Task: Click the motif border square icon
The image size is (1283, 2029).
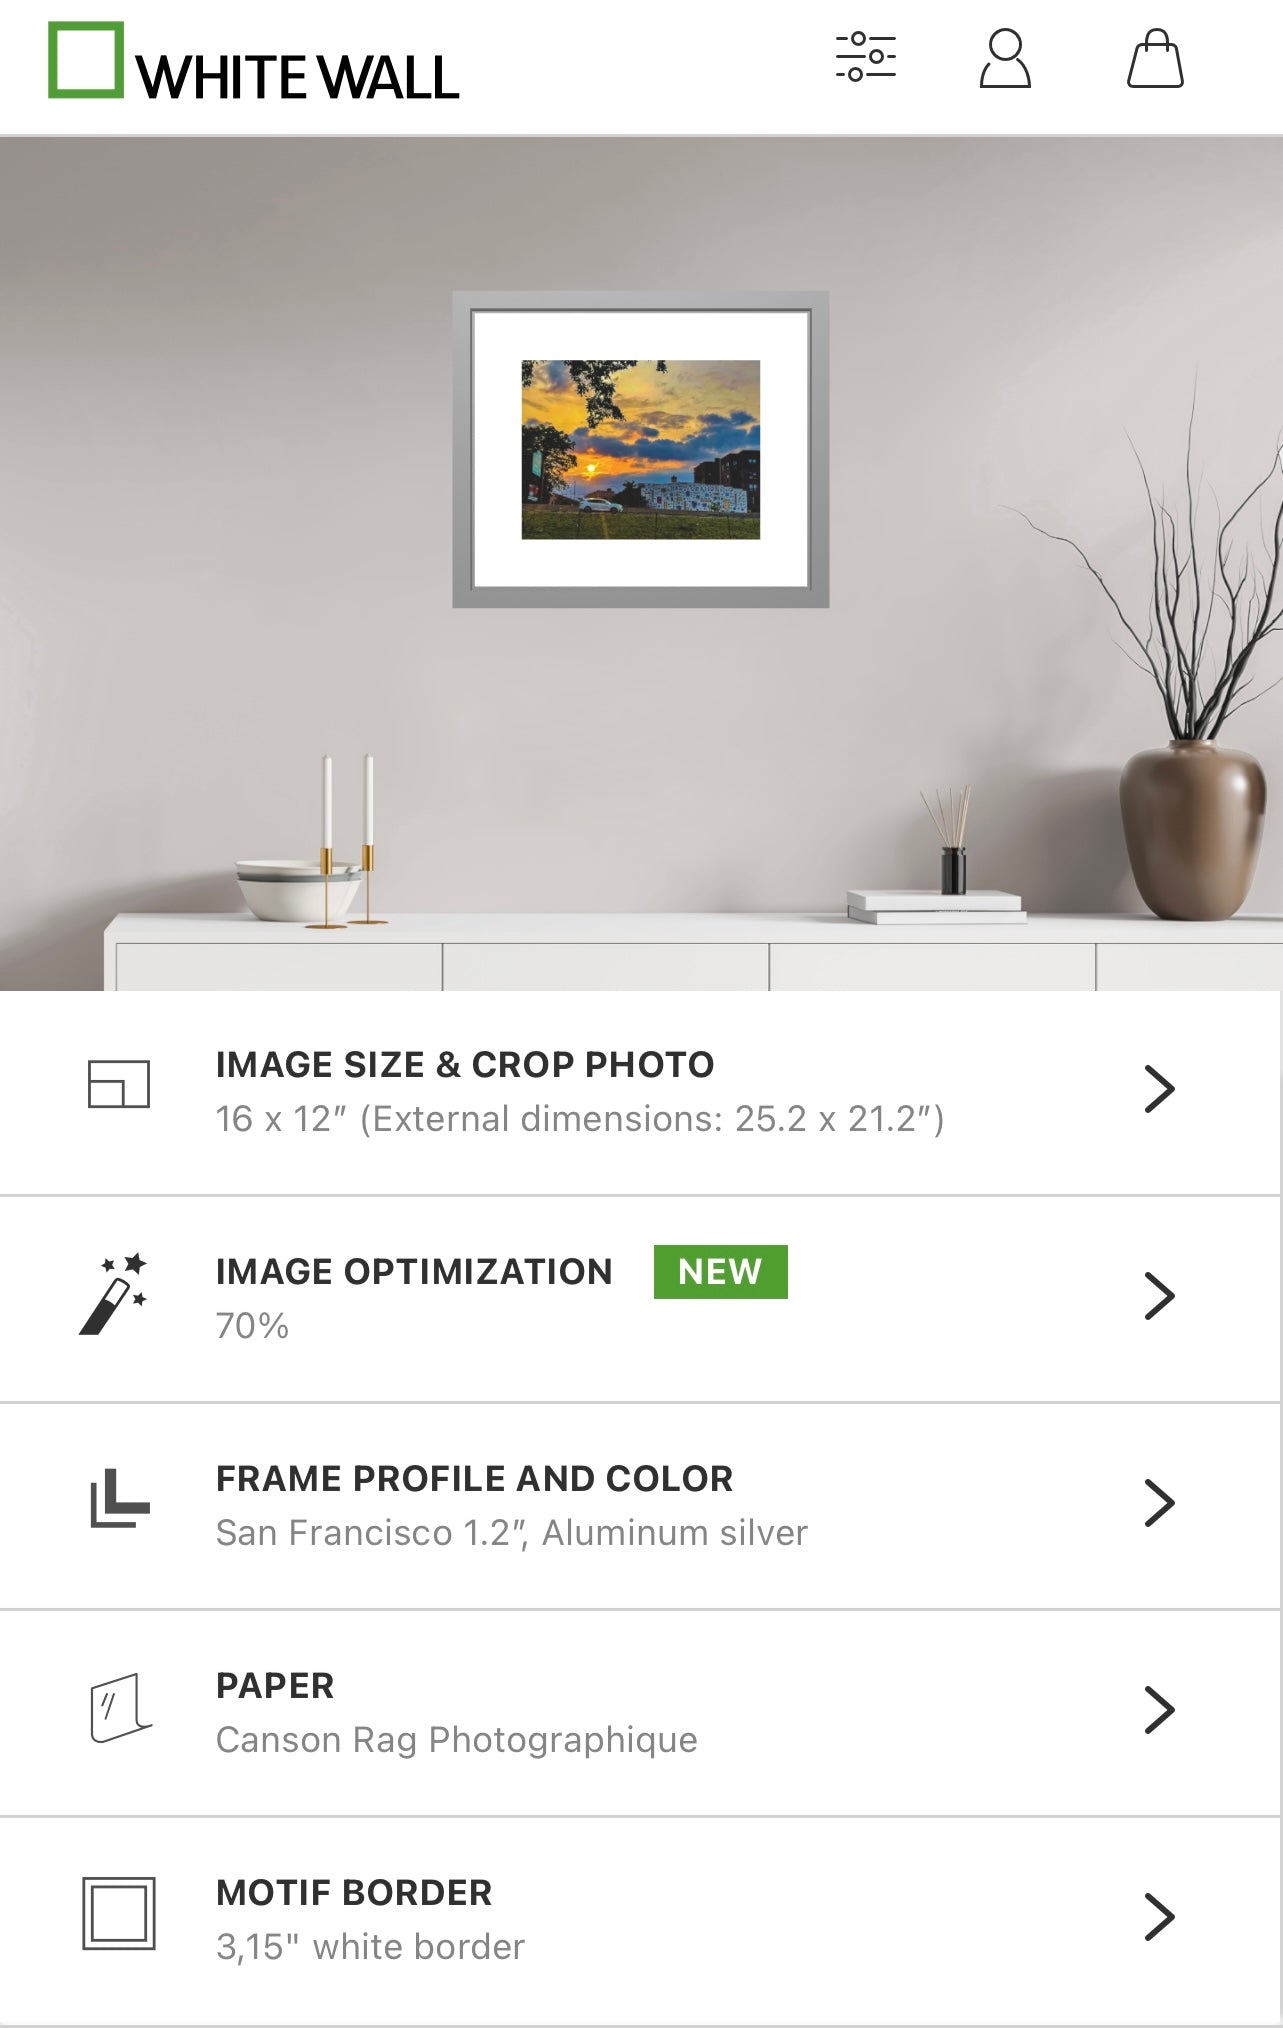Action: tap(119, 1913)
